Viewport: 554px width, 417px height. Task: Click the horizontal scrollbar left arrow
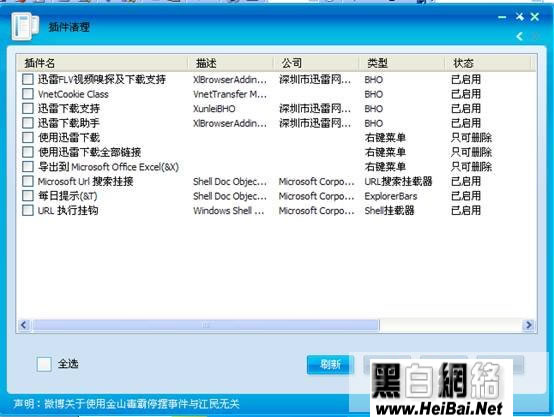coord(24,325)
